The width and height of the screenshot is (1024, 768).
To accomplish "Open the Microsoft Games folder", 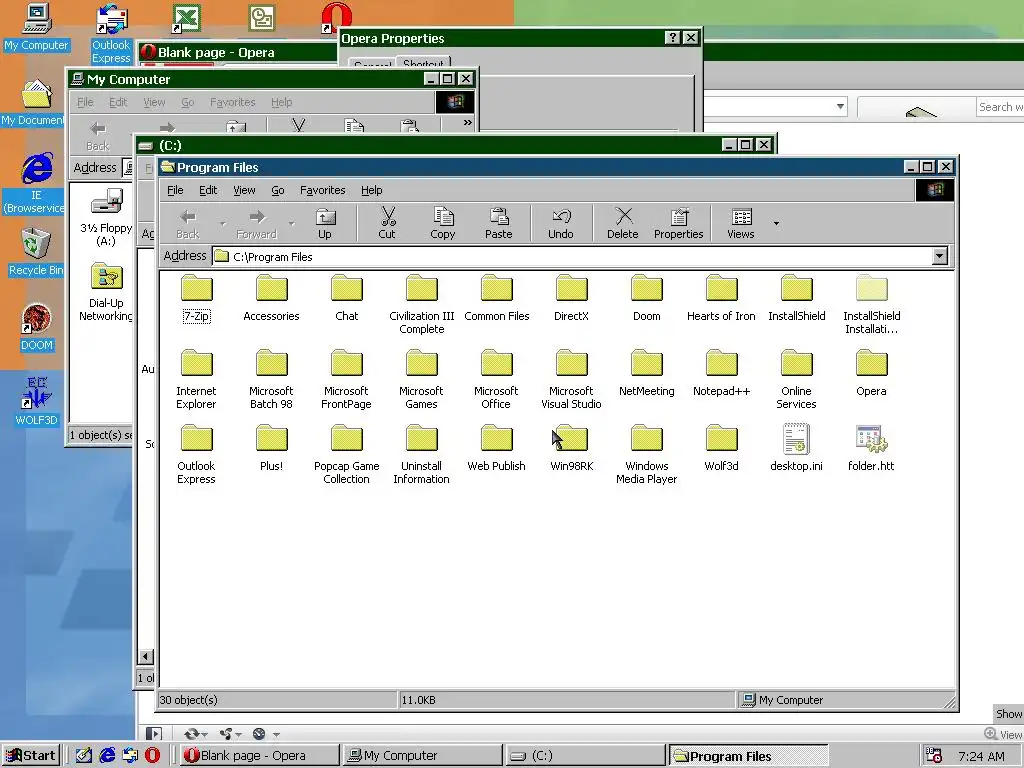I will [421, 379].
